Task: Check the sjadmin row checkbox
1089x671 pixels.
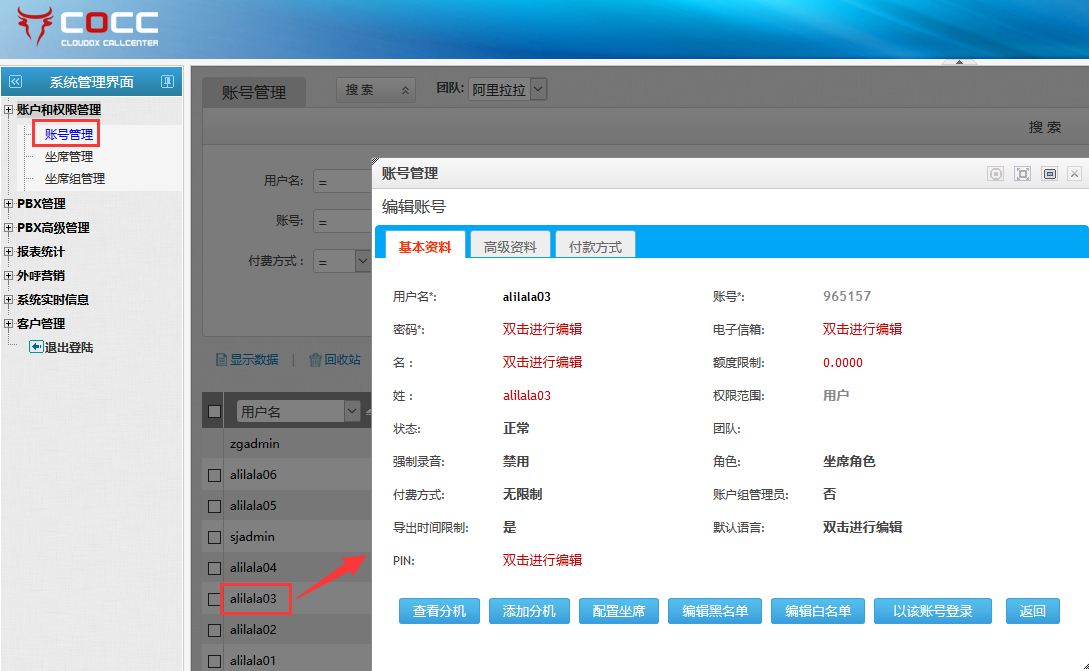Action: [214, 537]
